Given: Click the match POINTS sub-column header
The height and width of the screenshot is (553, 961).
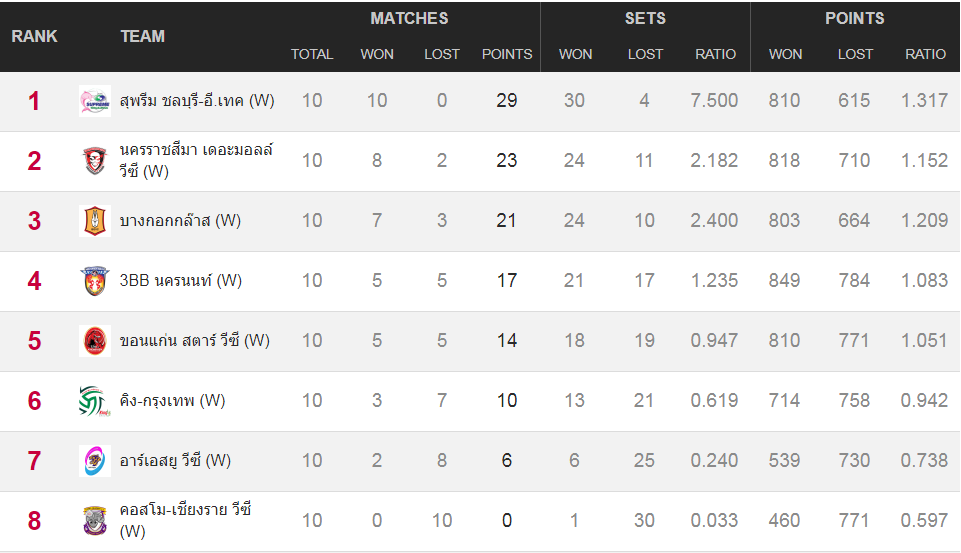Looking at the screenshot, I should (x=507, y=54).
